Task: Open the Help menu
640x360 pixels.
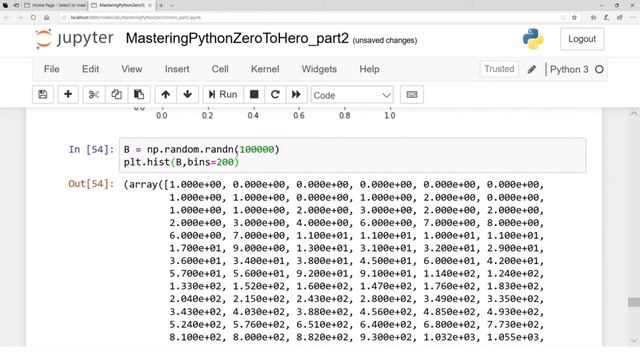Action: pyautogui.click(x=369, y=69)
